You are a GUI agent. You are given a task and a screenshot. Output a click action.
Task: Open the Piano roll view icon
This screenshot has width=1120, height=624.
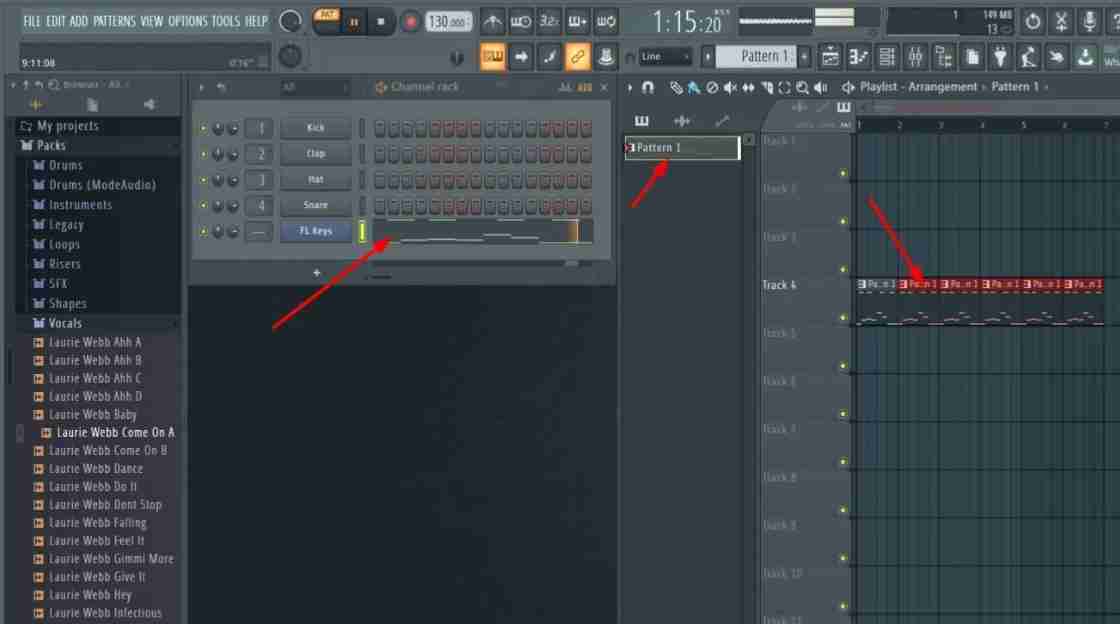[859, 57]
